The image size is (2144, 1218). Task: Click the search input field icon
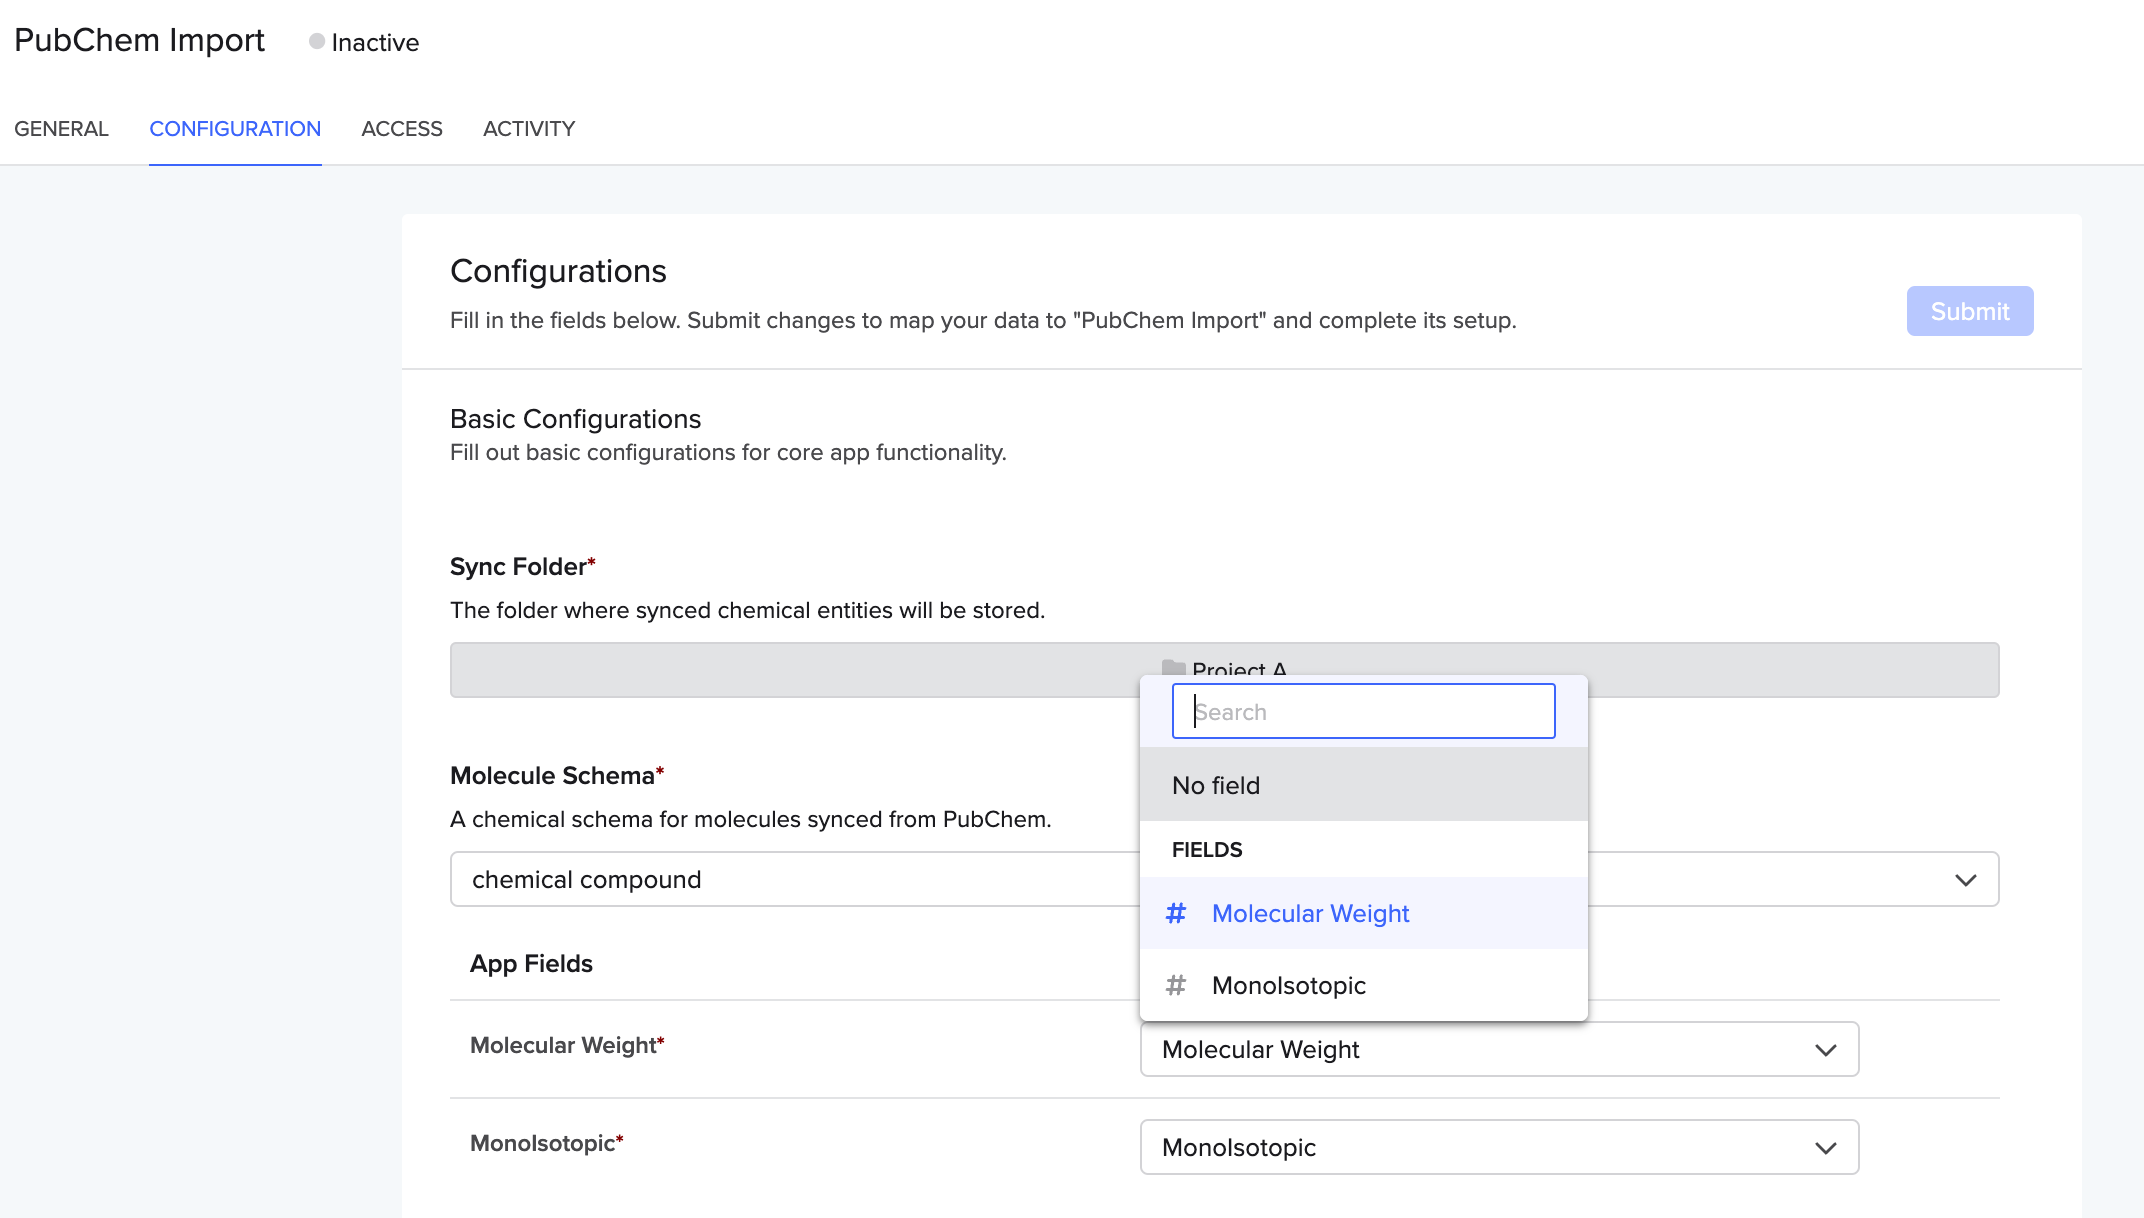1365,713
